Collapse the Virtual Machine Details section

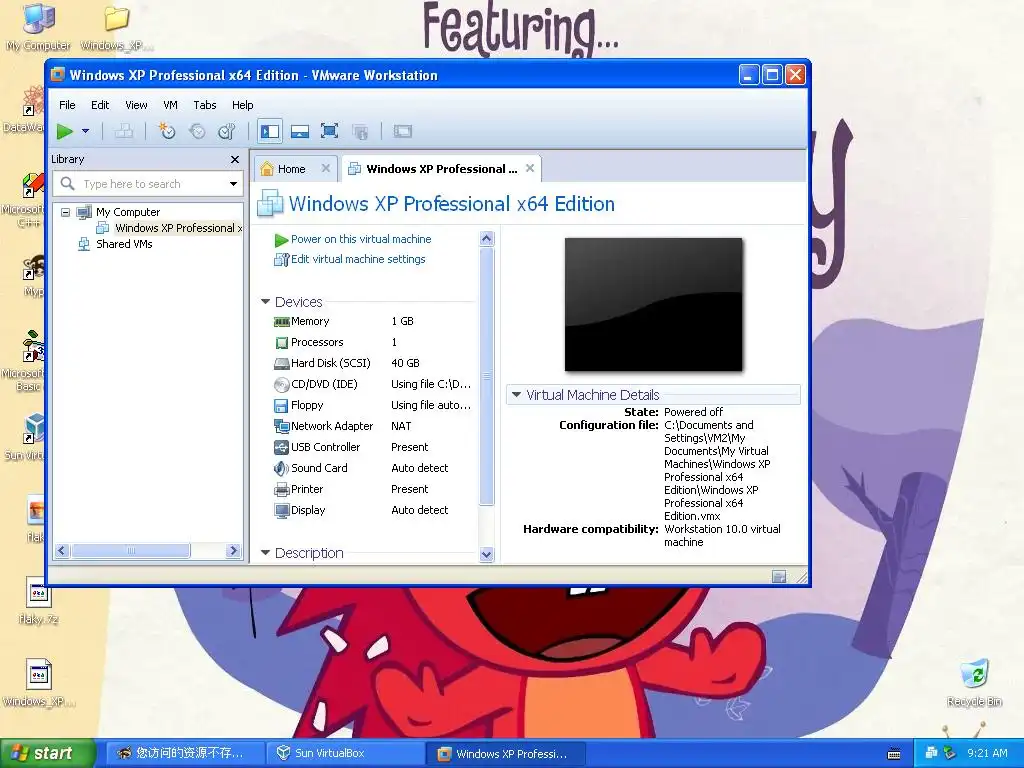tap(516, 394)
